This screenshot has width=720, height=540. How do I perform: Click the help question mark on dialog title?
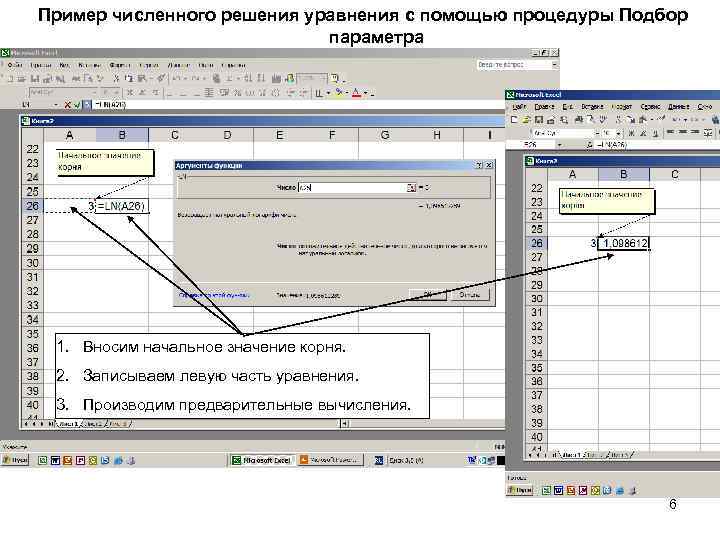[479, 165]
